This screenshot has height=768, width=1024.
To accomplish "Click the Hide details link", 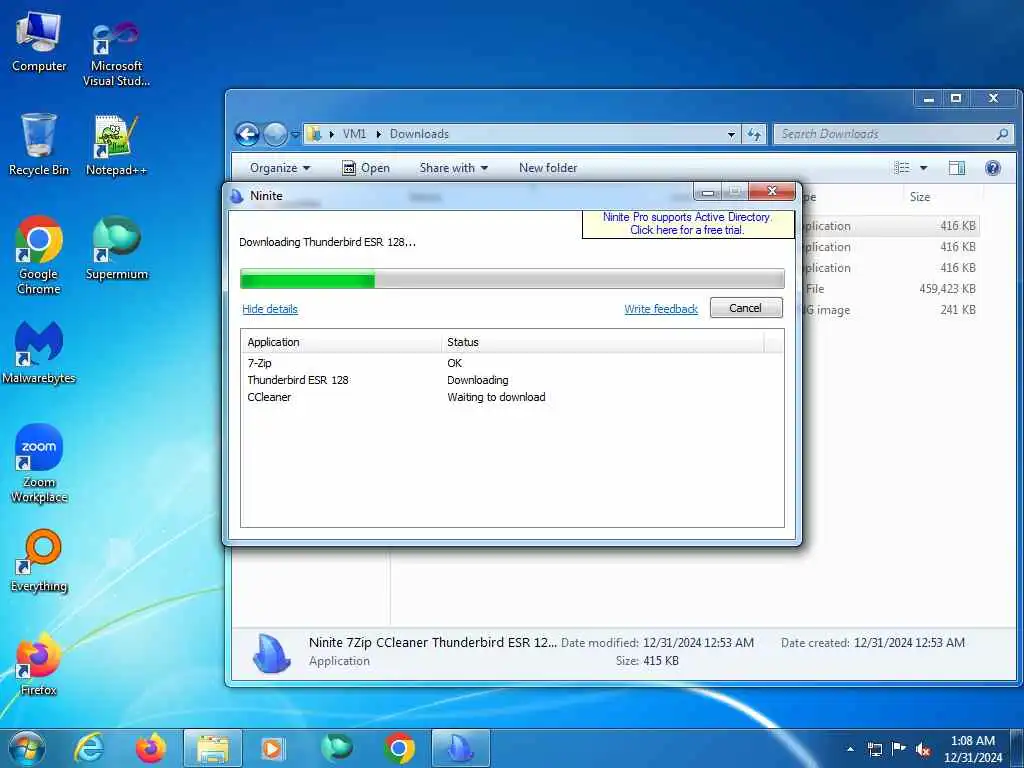I will point(270,309).
